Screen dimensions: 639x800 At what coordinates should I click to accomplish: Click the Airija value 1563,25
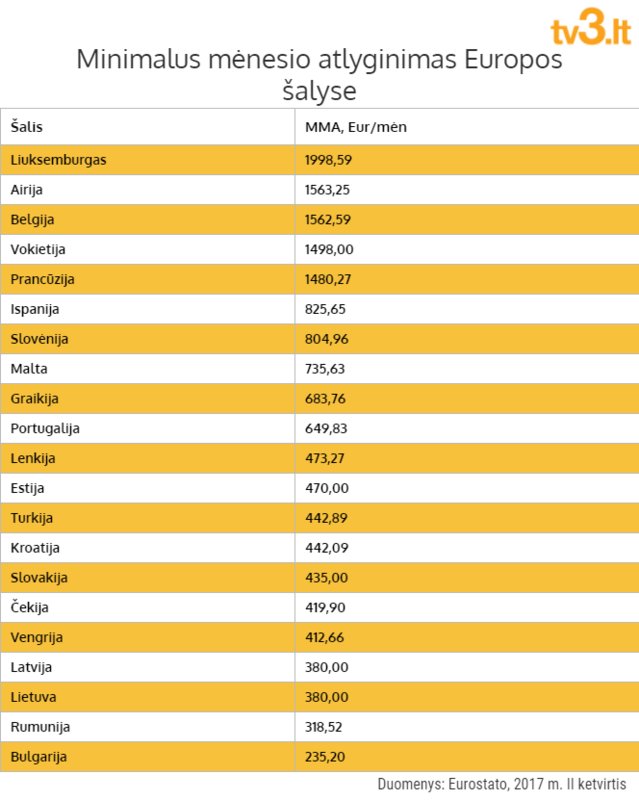[327, 190]
